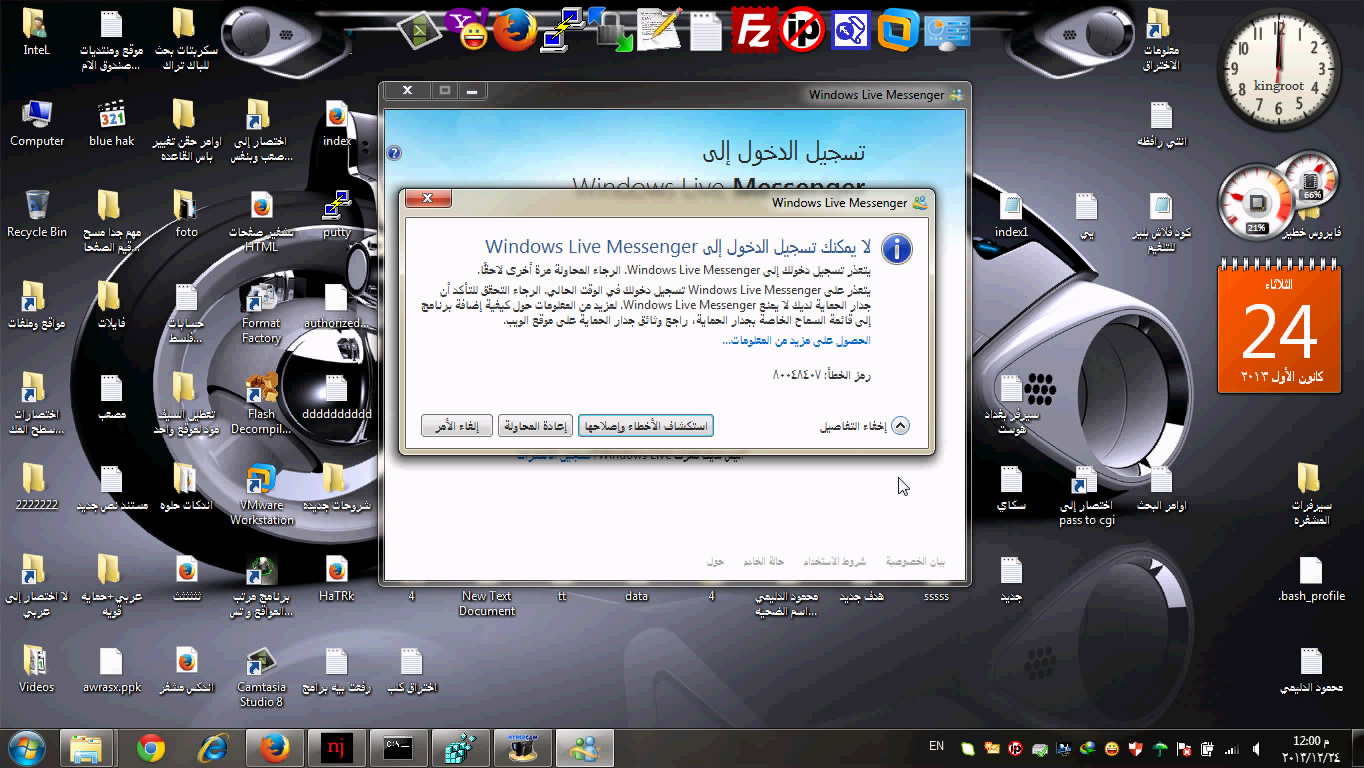The height and width of the screenshot is (768, 1364).
Task: Collapse the error details chevron (إخفاء التفاصيل)
Action: click(x=900, y=426)
